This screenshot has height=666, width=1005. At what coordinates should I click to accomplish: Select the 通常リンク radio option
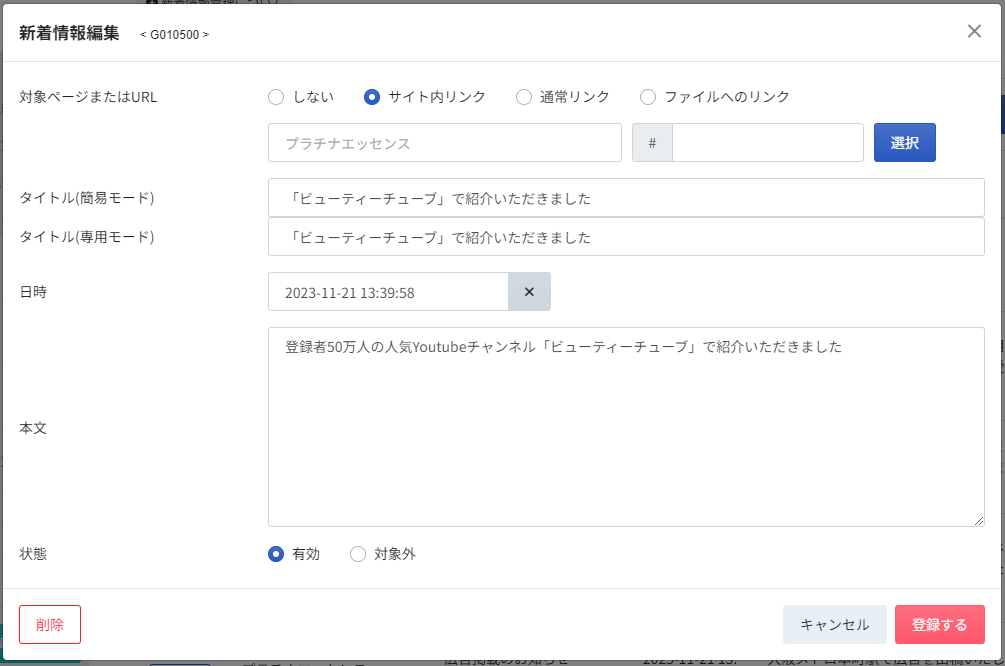coord(524,97)
